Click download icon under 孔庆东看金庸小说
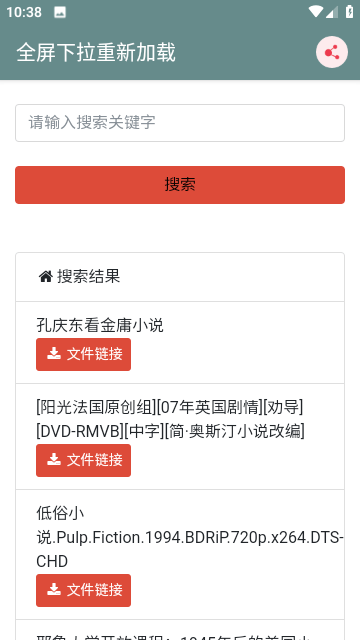 point(54,354)
